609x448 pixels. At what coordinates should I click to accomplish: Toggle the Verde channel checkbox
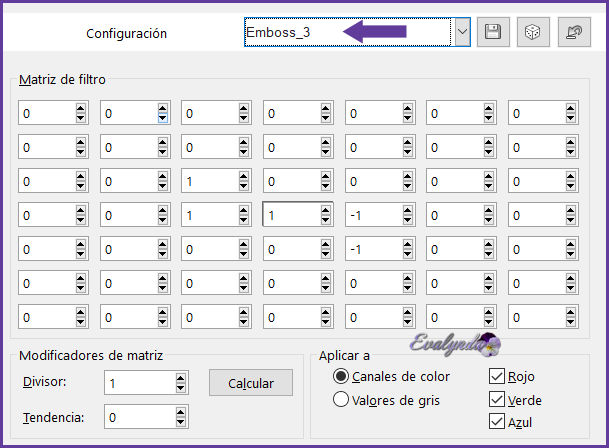point(498,399)
